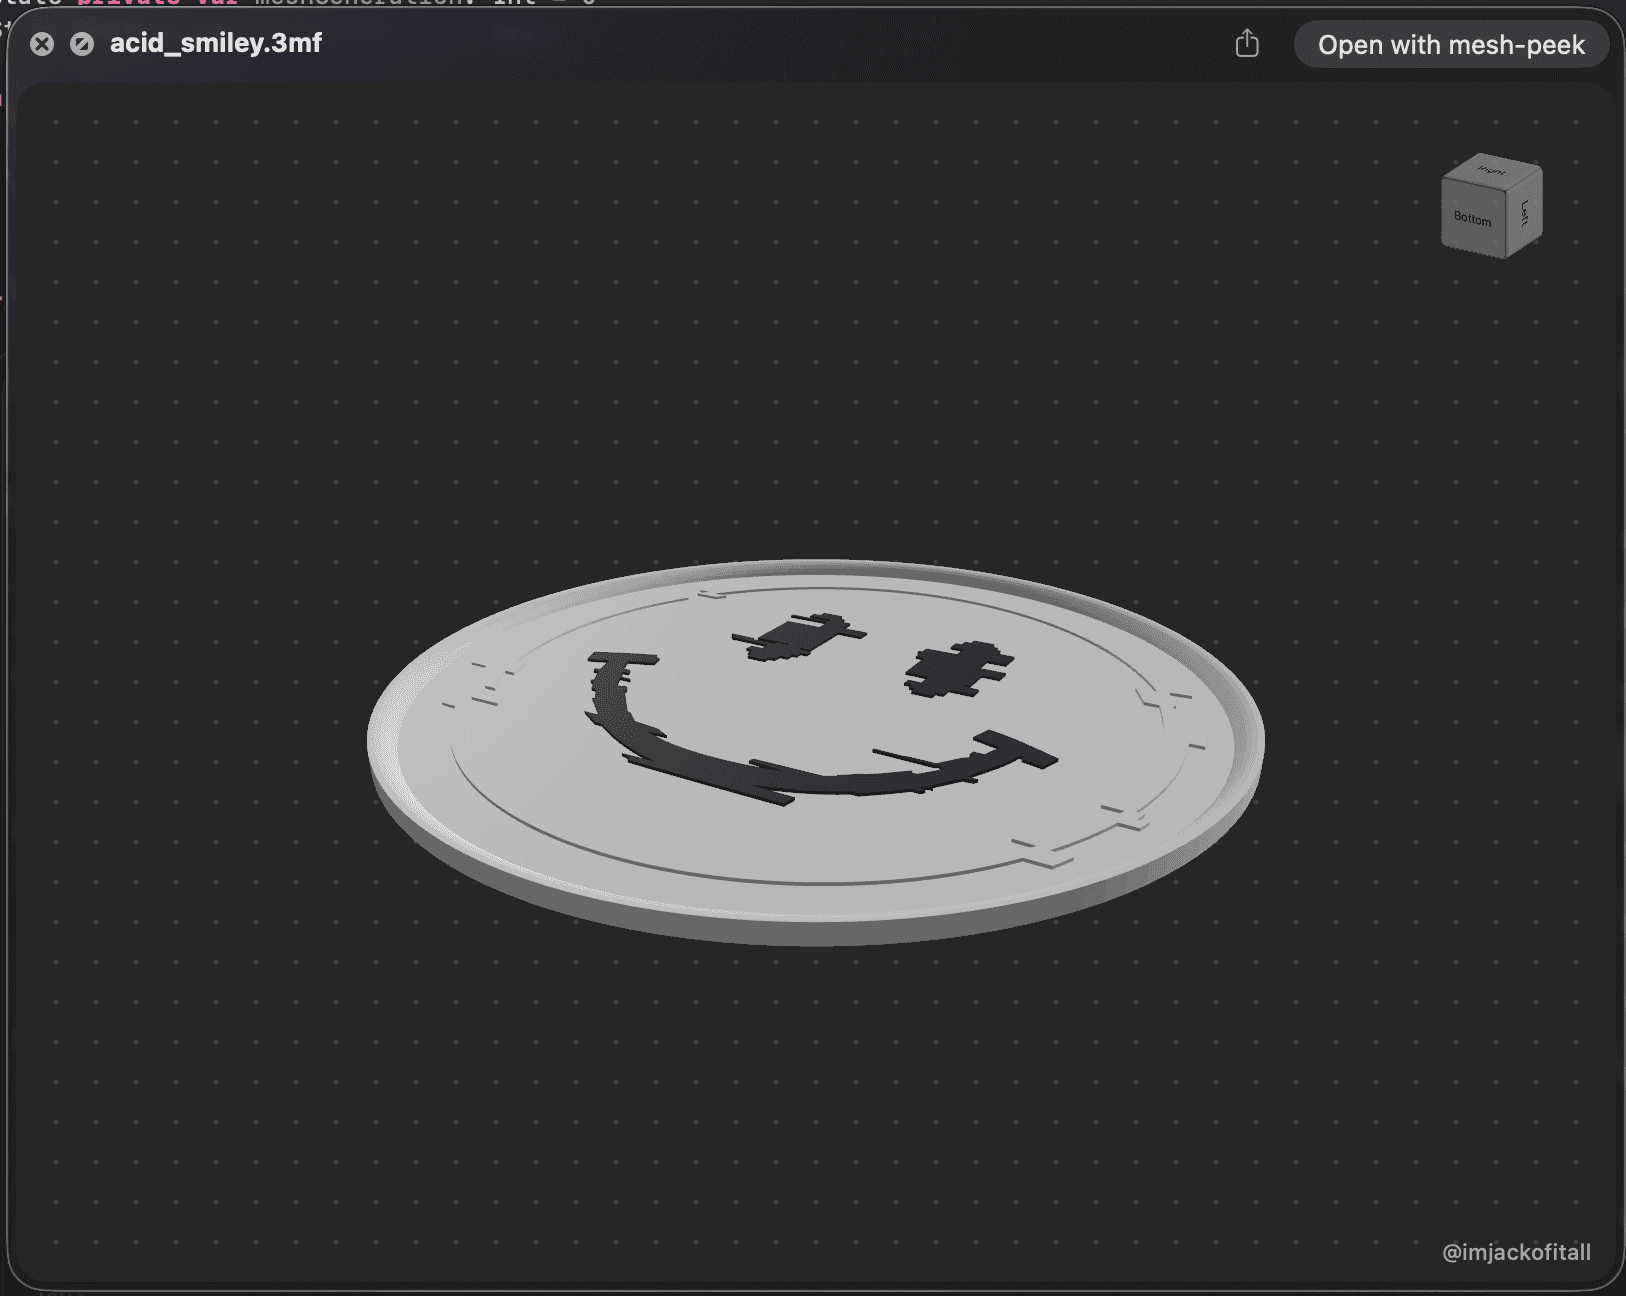
Task: Click the 3D smiley coin model
Action: click(815, 752)
